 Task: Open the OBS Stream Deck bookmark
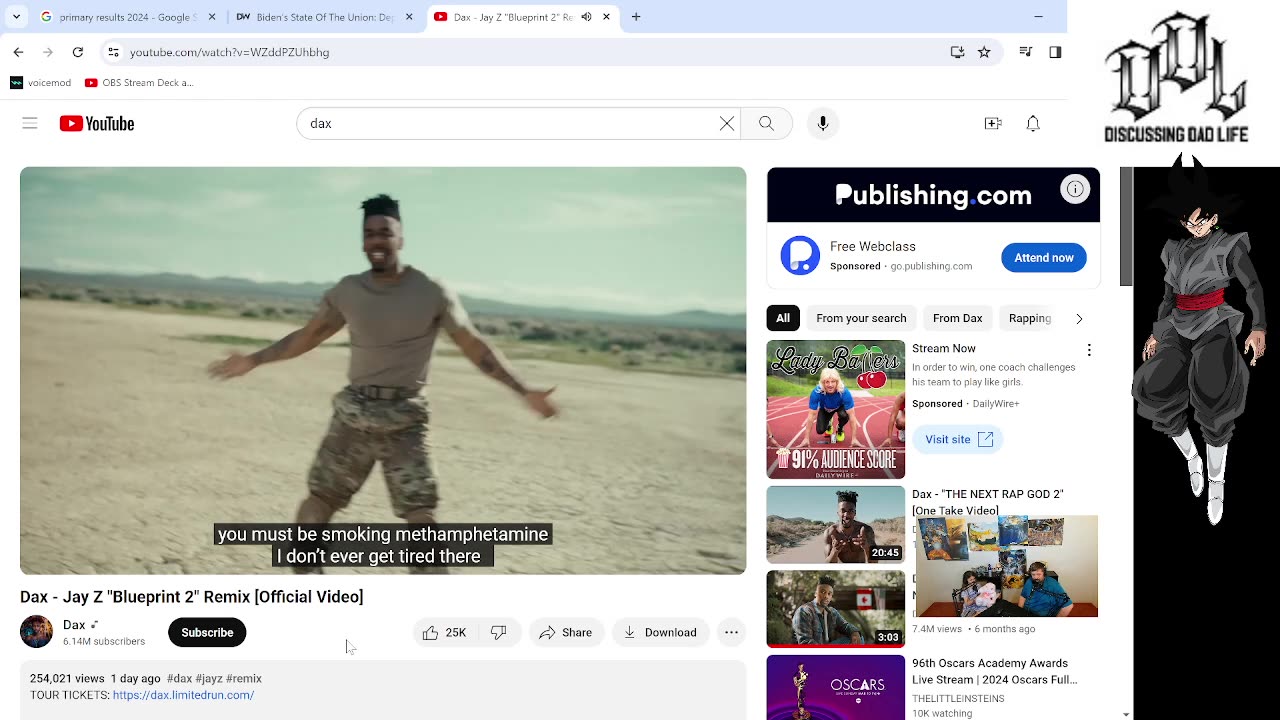pos(139,83)
